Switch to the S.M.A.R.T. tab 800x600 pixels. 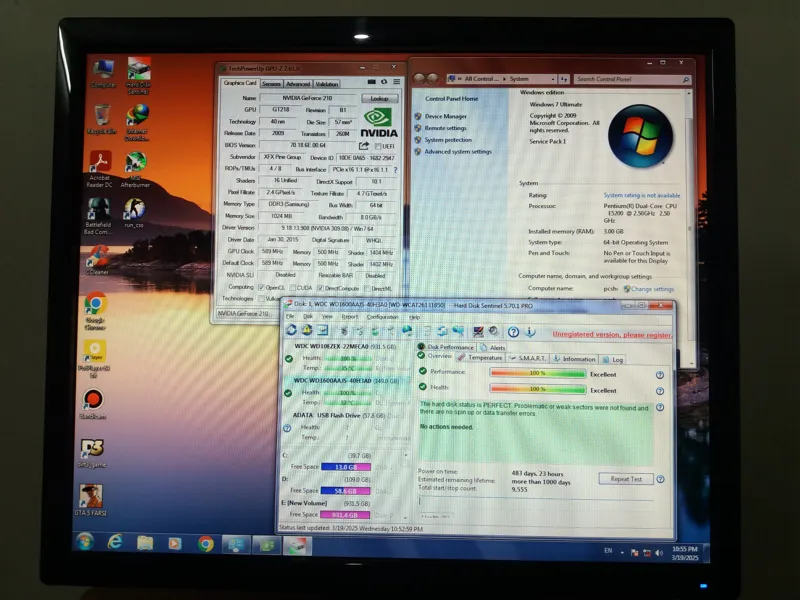[x=528, y=359]
